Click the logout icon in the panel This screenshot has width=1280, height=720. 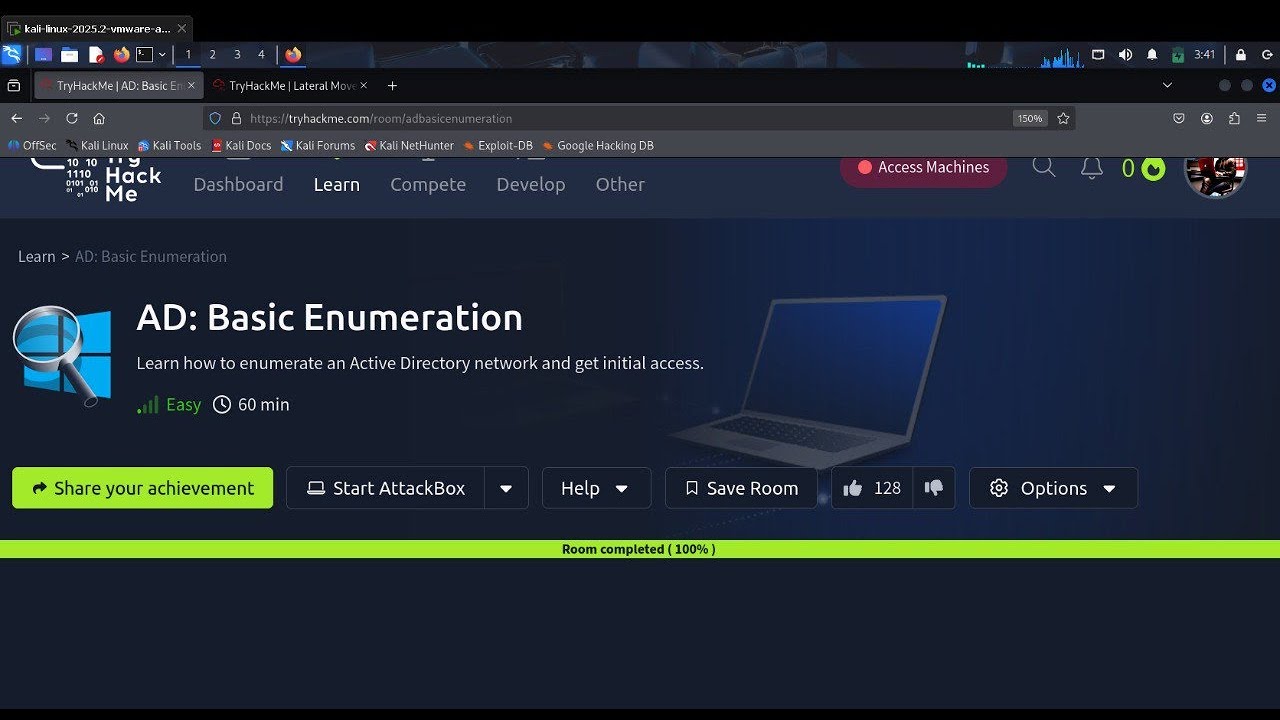(1265, 55)
